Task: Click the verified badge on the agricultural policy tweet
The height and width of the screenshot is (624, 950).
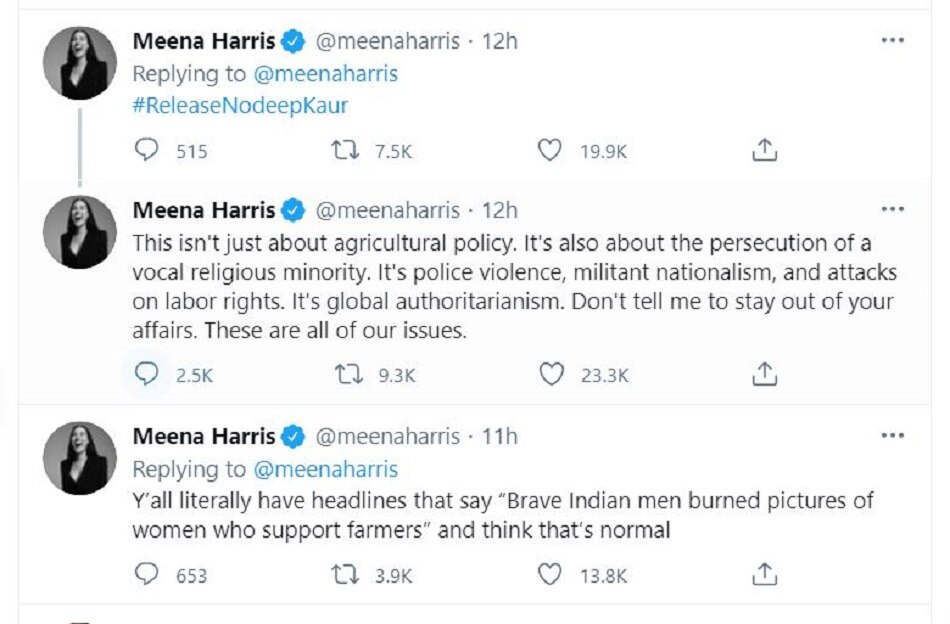Action: click(x=291, y=210)
